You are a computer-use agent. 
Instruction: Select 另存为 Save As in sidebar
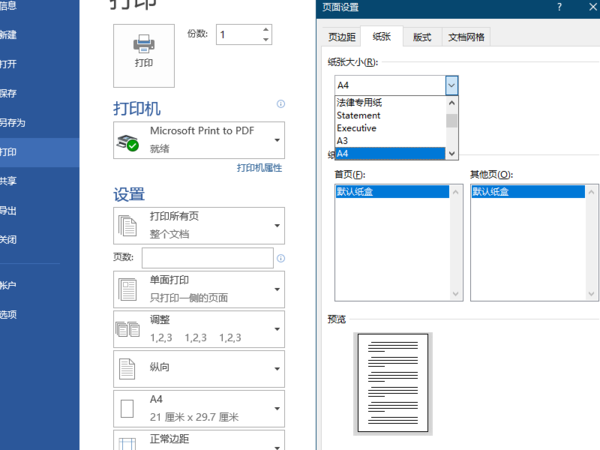[x=13, y=123]
